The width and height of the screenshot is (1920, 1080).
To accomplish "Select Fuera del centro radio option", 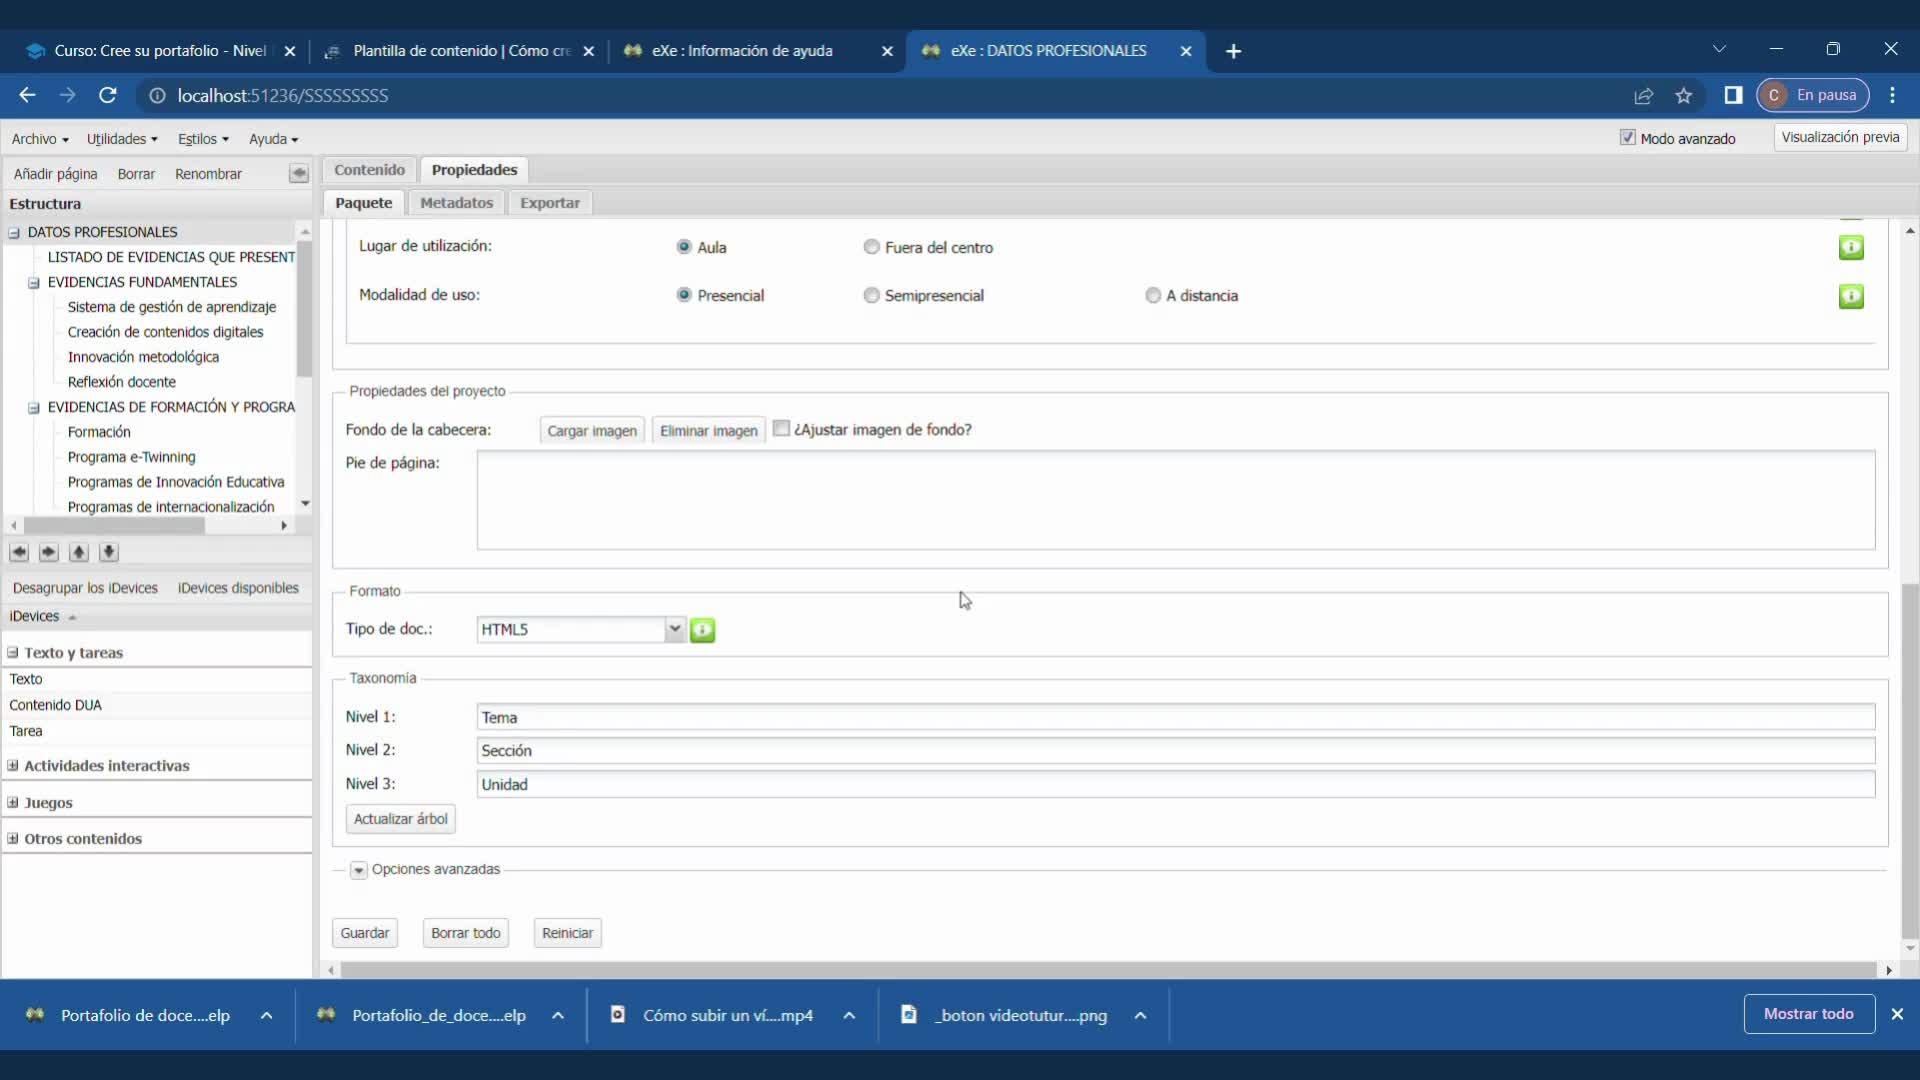I will 871,247.
